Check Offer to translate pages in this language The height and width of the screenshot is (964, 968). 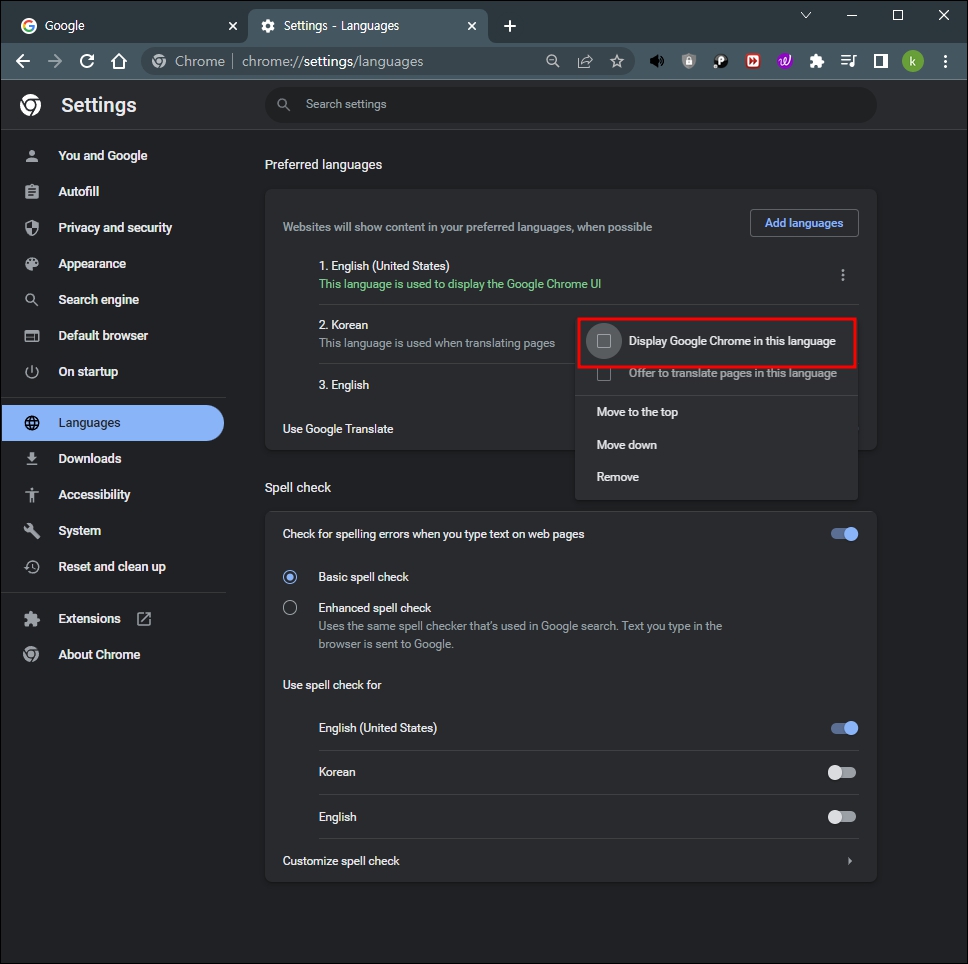click(x=604, y=373)
